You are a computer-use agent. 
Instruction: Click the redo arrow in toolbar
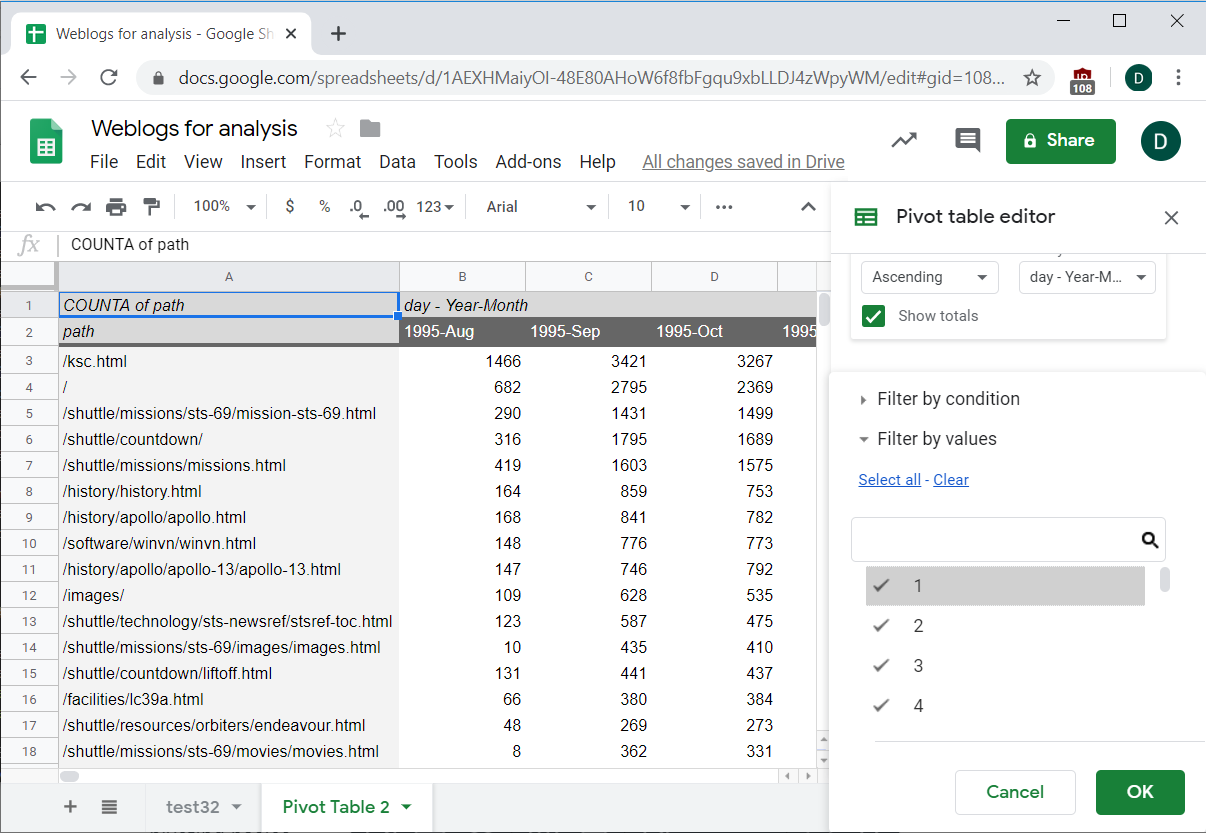coord(81,207)
